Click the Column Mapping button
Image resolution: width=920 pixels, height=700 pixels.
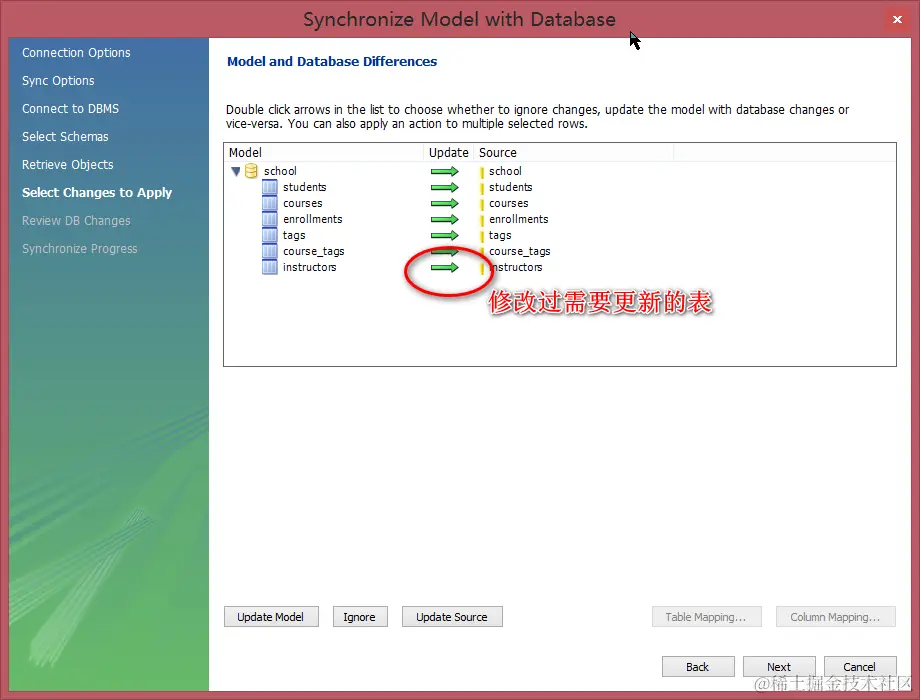pyautogui.click(x=835, y=617)
